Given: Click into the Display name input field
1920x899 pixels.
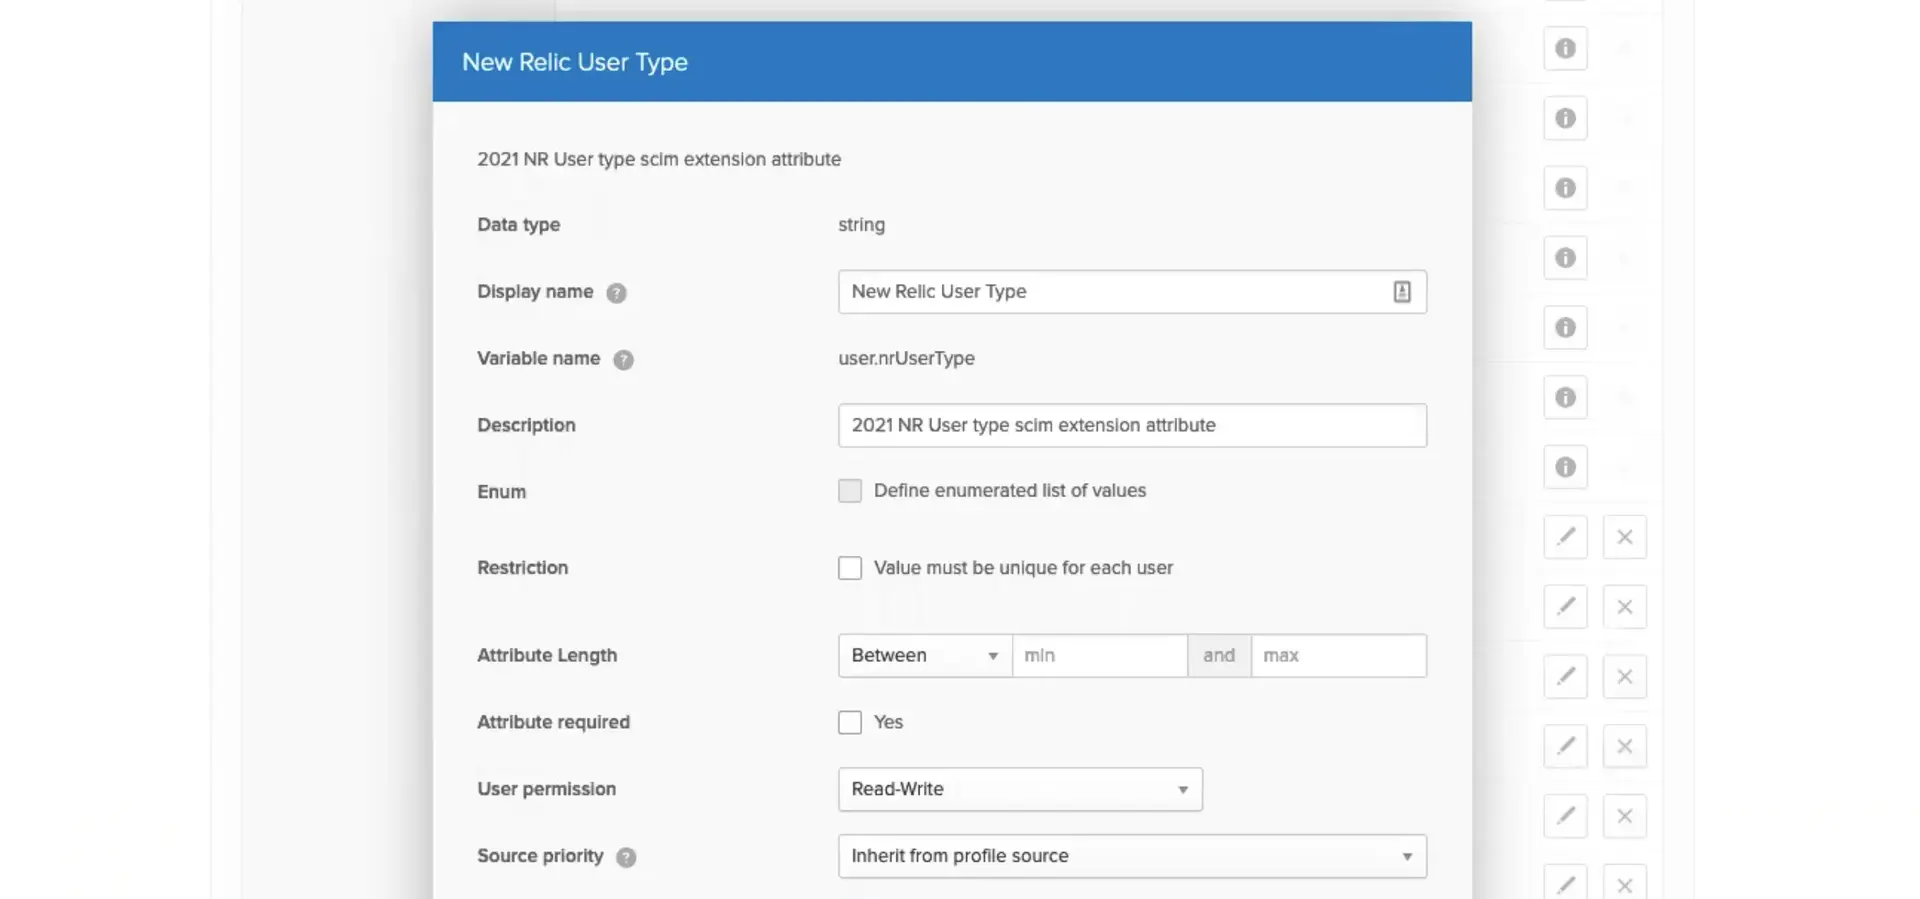Looking at the screenshot, I should pos(1132,292).
